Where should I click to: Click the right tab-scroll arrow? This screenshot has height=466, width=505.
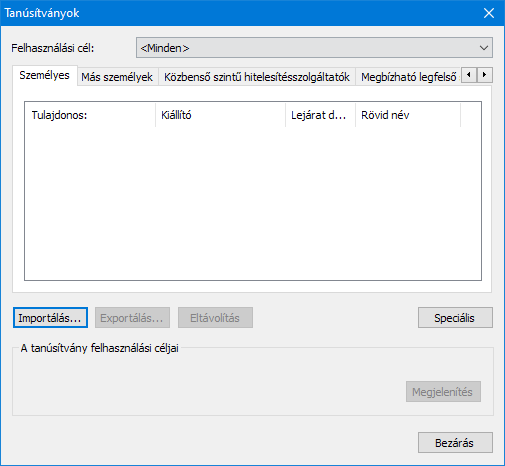(485, 75)
